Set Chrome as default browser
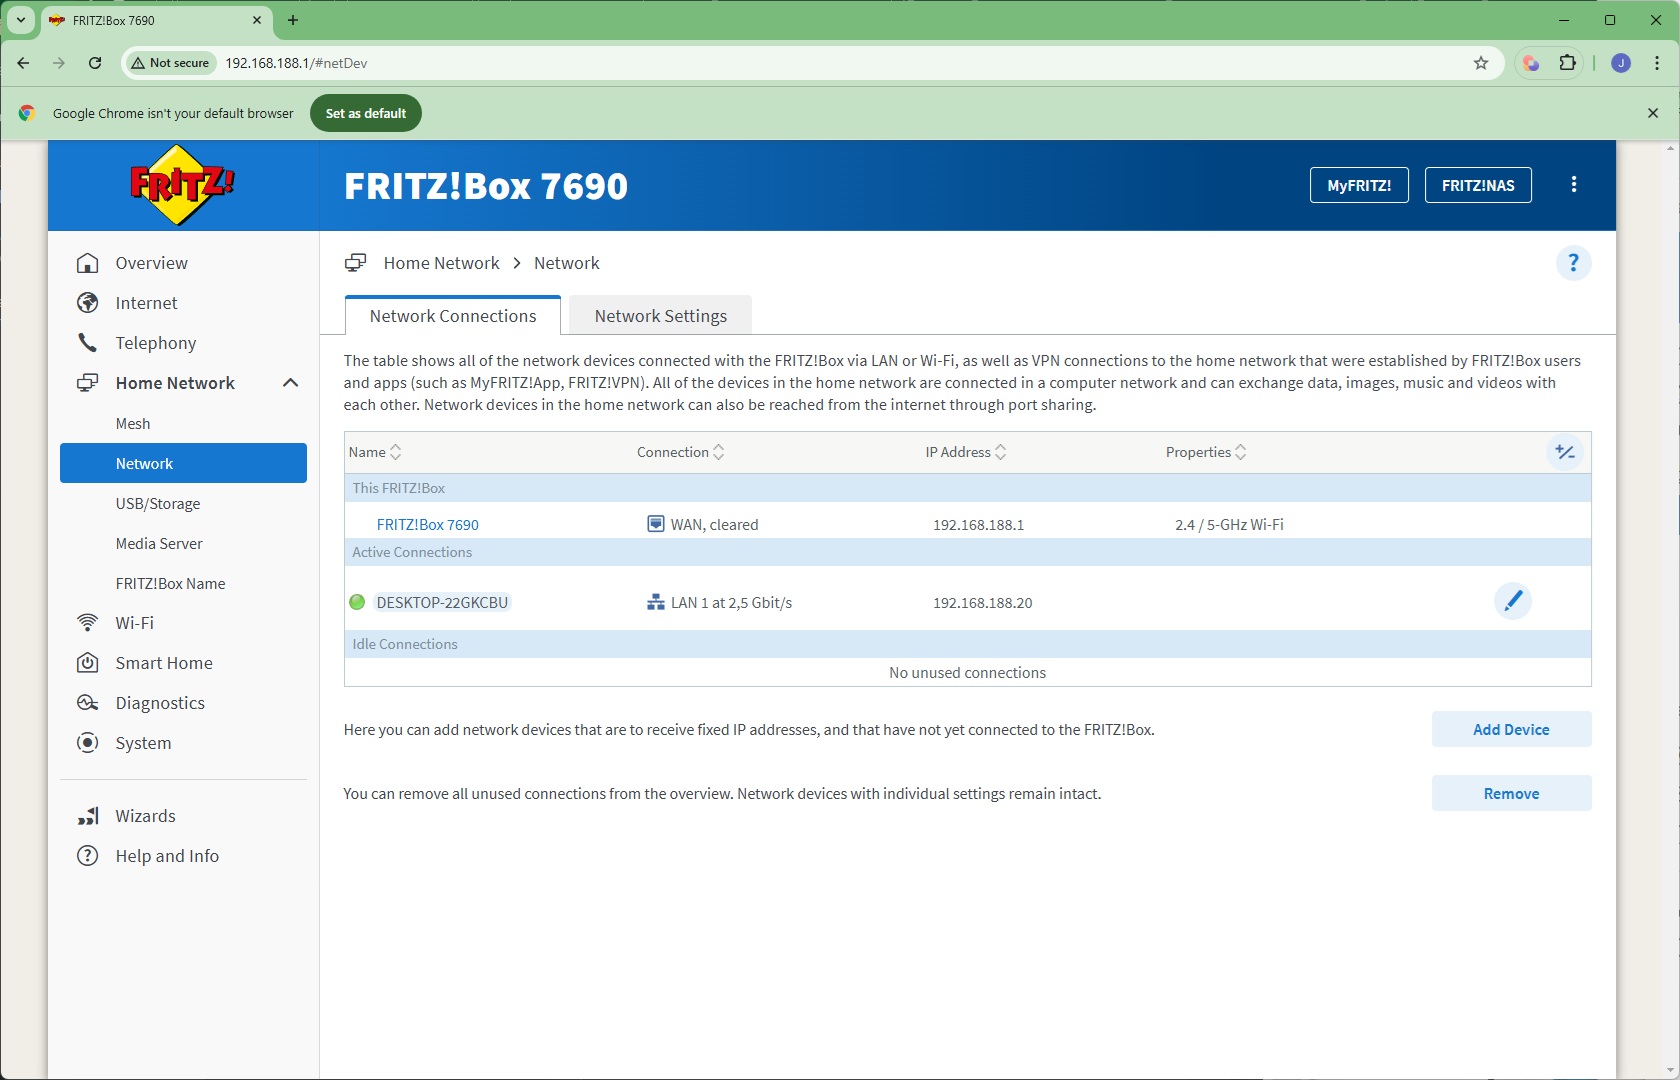 366,113
